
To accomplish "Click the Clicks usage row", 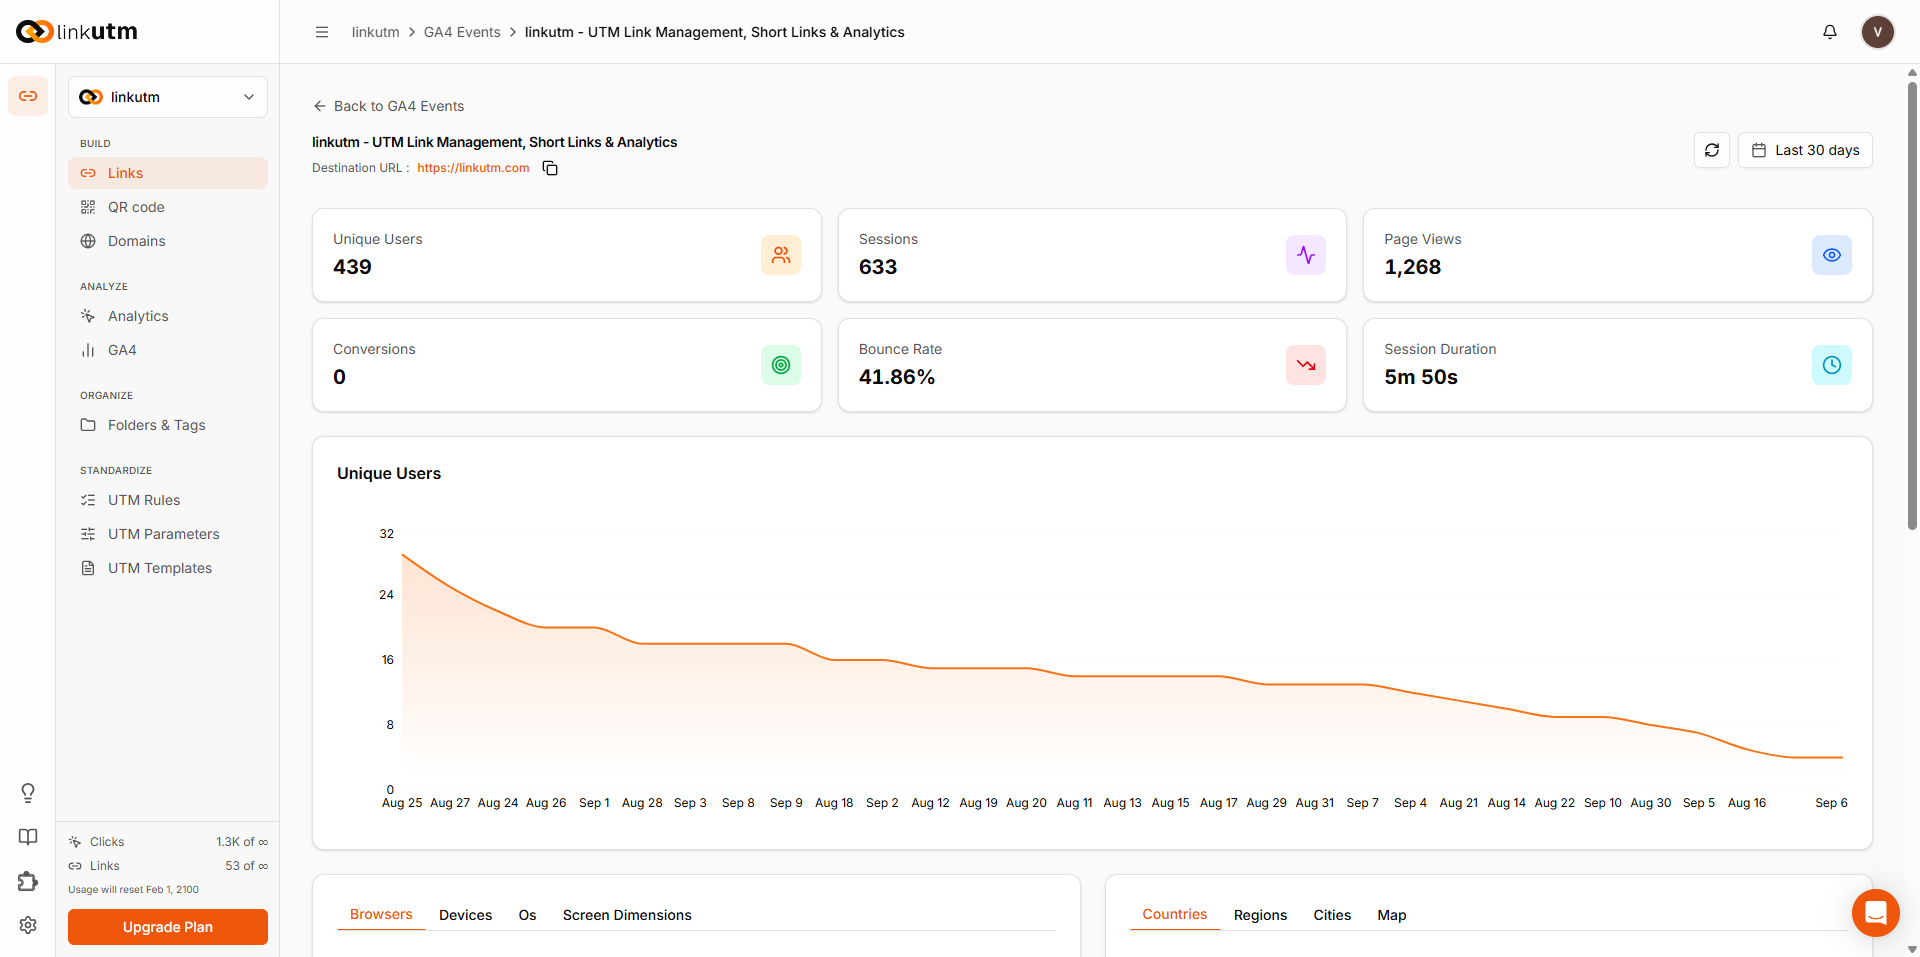I will pos(168,842).
